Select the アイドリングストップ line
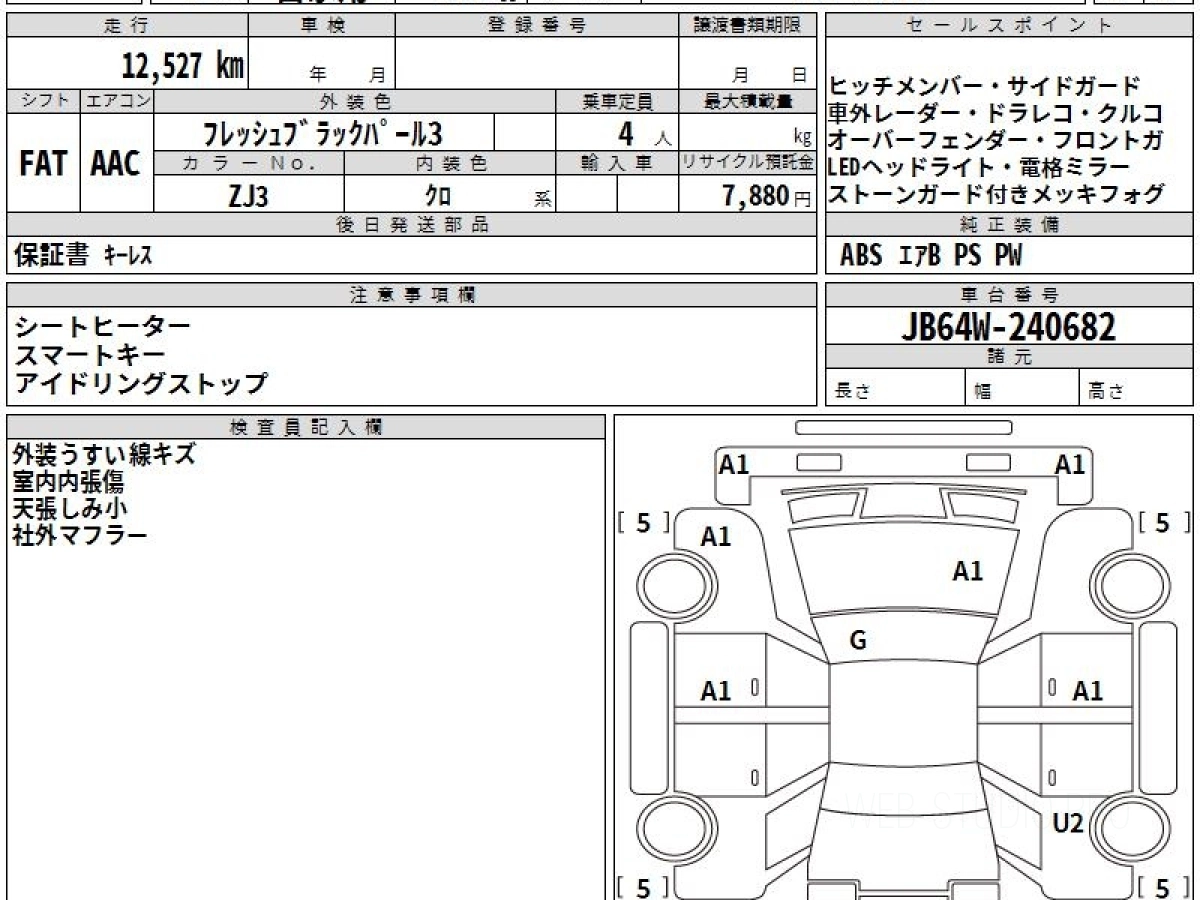Image resolution: width=1200 pixels, height=900 pixels. tap(141, 382)
